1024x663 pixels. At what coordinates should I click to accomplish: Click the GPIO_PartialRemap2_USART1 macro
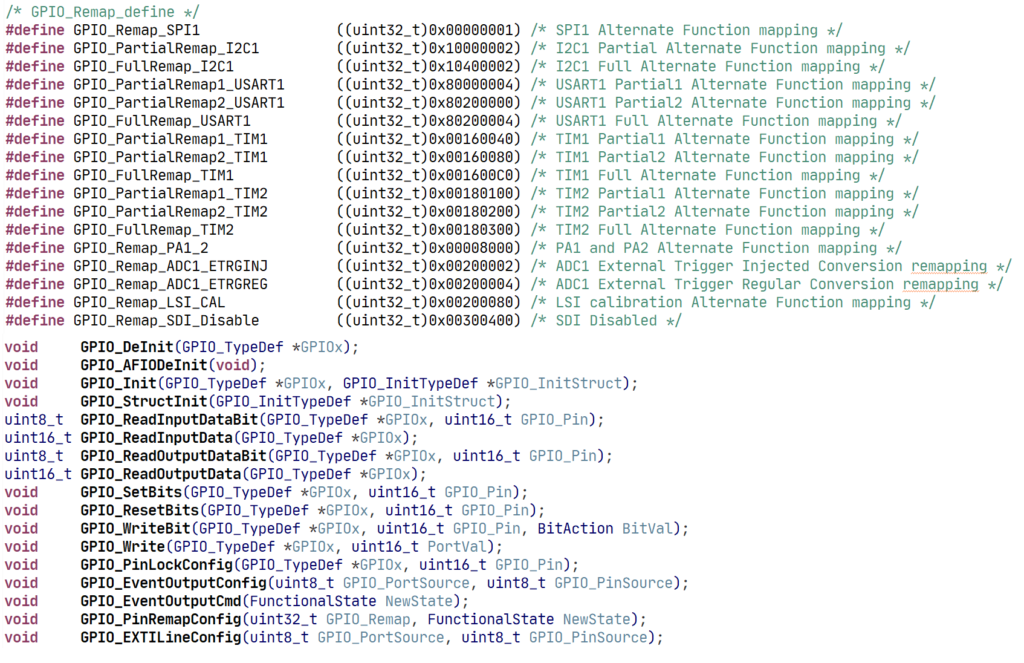[x=179, y=103]
